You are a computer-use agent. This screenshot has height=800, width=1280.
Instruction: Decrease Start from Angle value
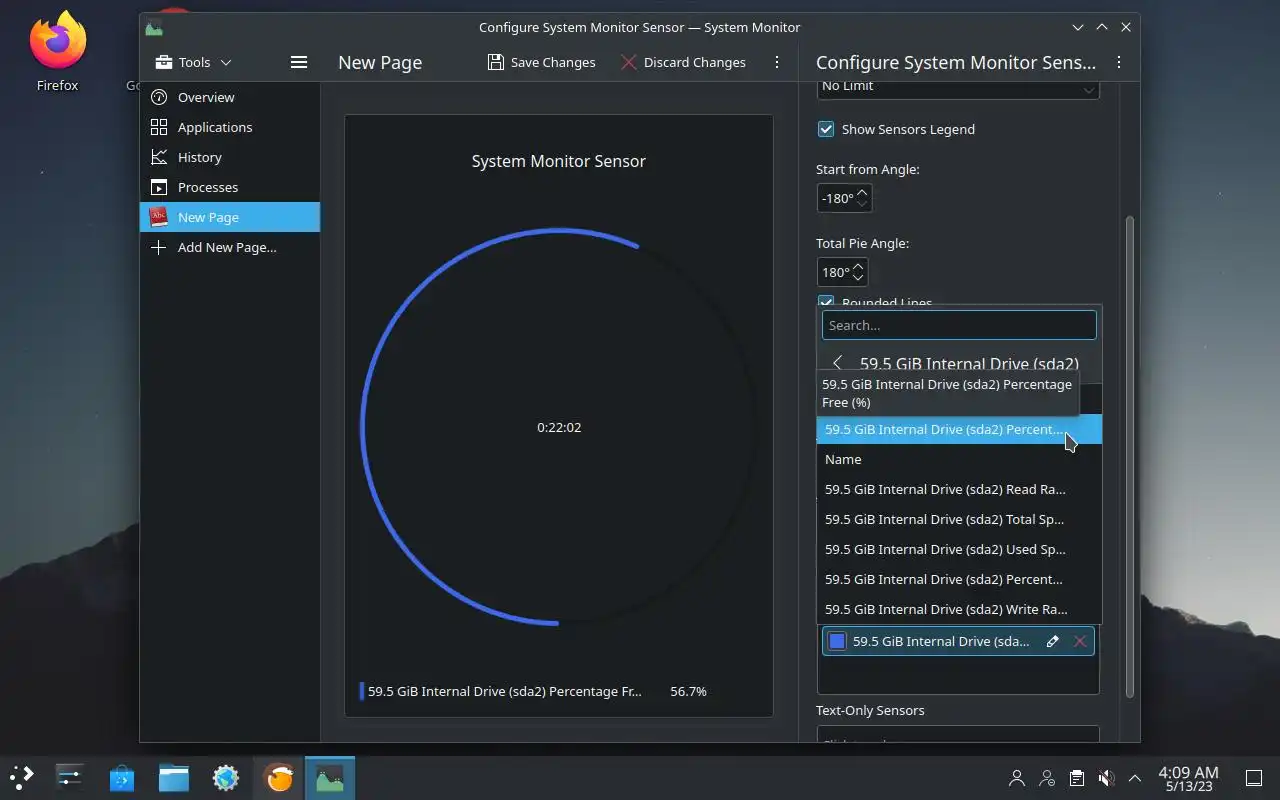(863, 203)
